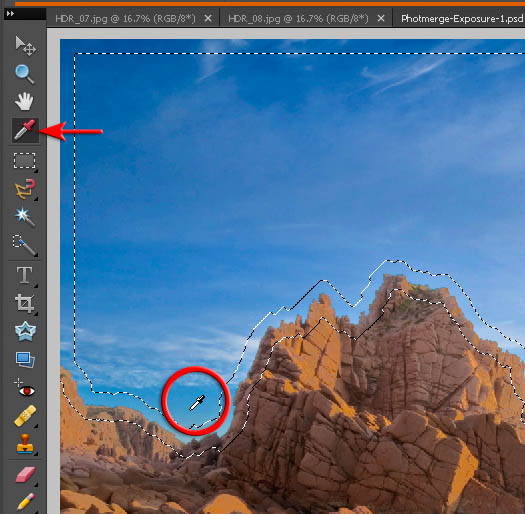Select the Magic Wand tool

[x=25, y=217]
